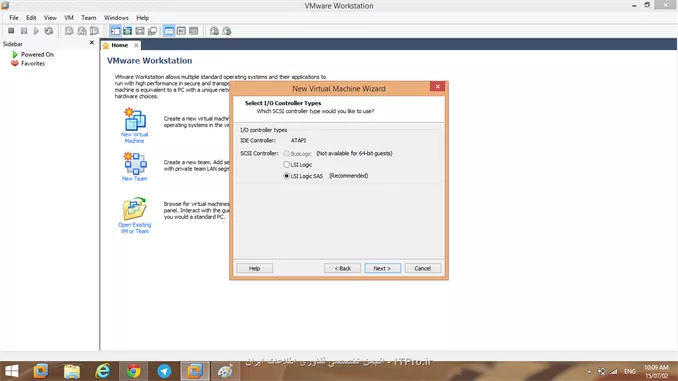Image resolution: width=678 pixels, height=381 pixels.
Task: Click the New Virtual Machine link text
Action: click(x=134, y=138)
